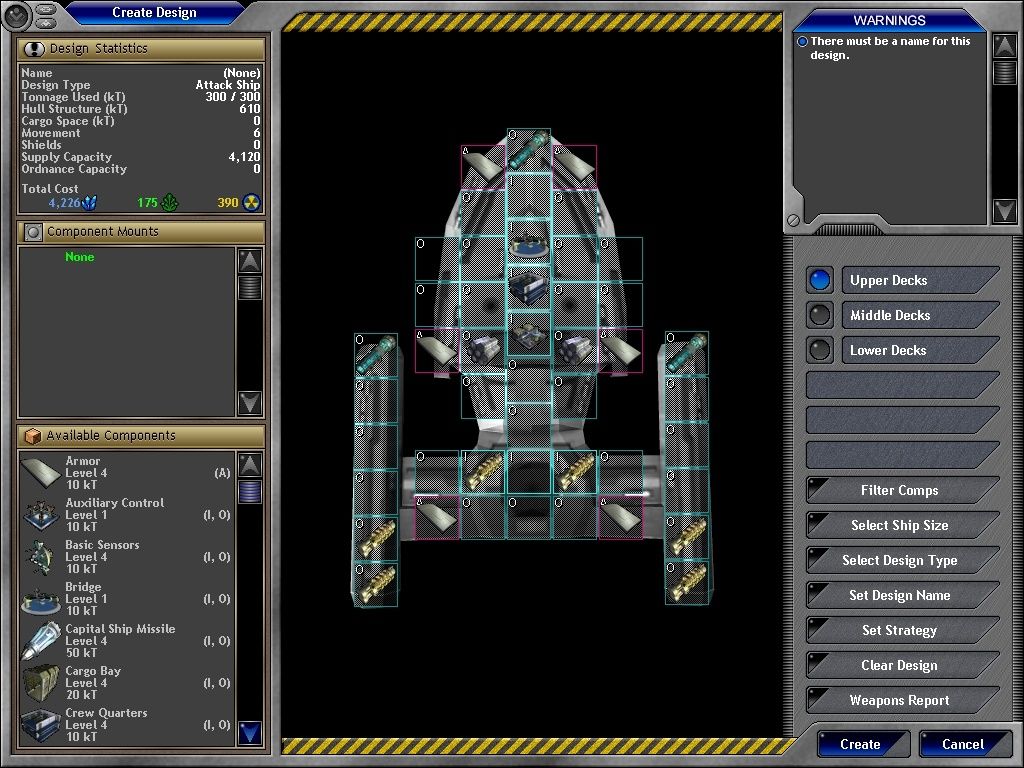1024x768 pixels.
Task: Select the Lower Decks radio button
Action: point(820,350)
